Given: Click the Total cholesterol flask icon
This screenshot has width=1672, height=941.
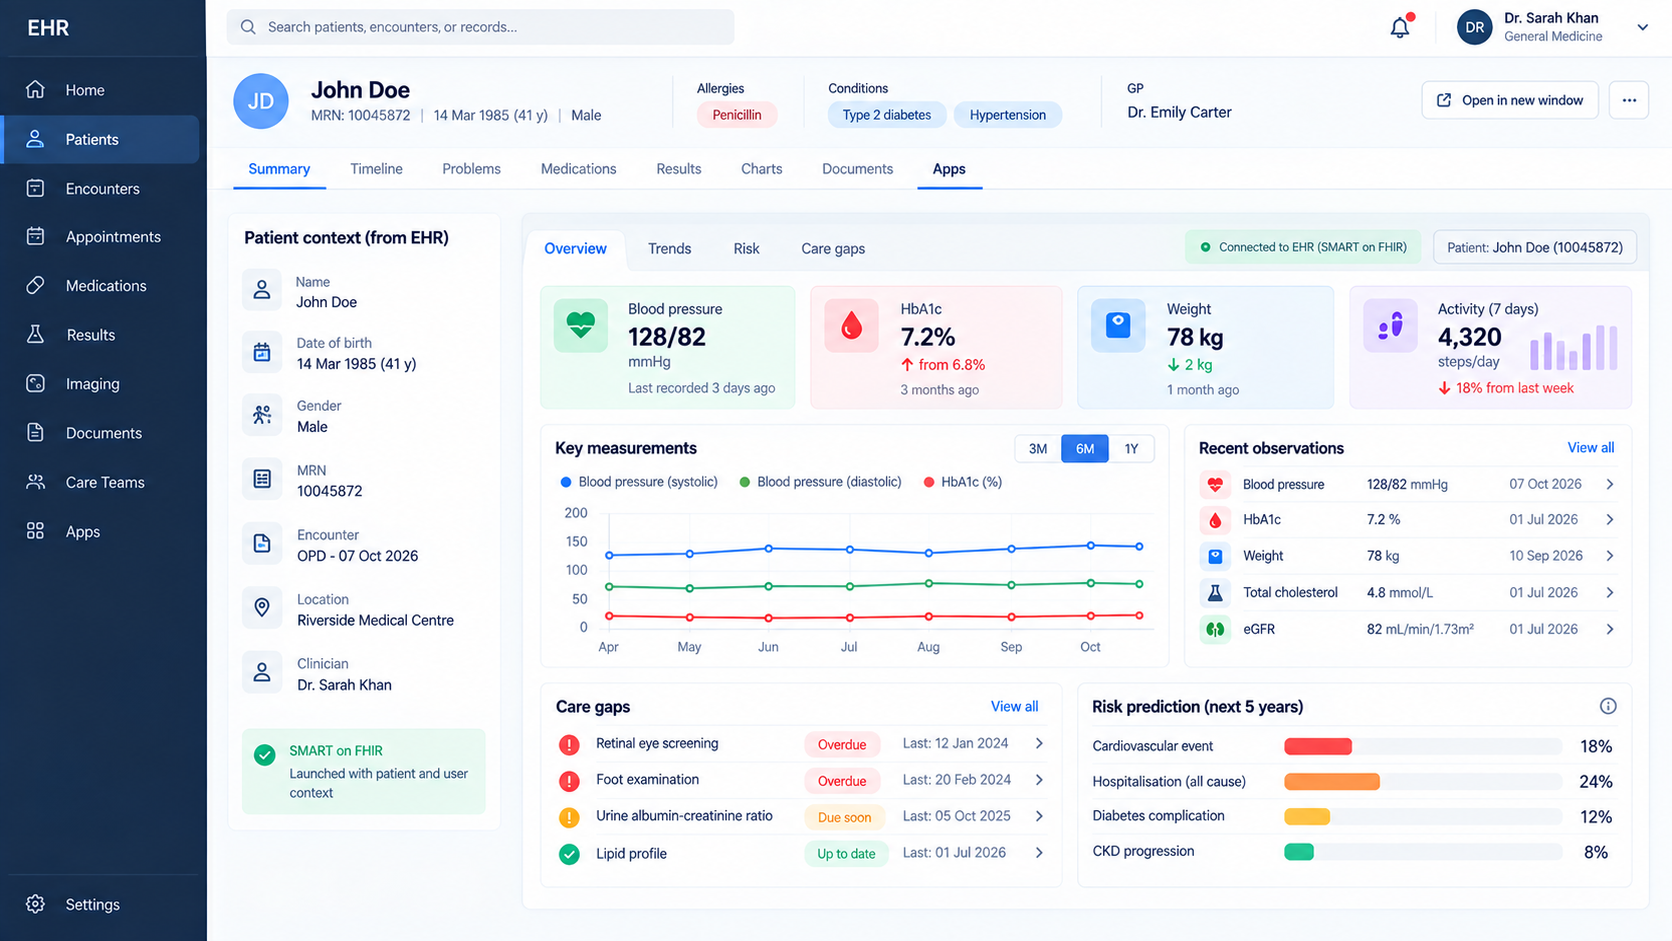Looking at the screenshot, I should coord(1215,592).
